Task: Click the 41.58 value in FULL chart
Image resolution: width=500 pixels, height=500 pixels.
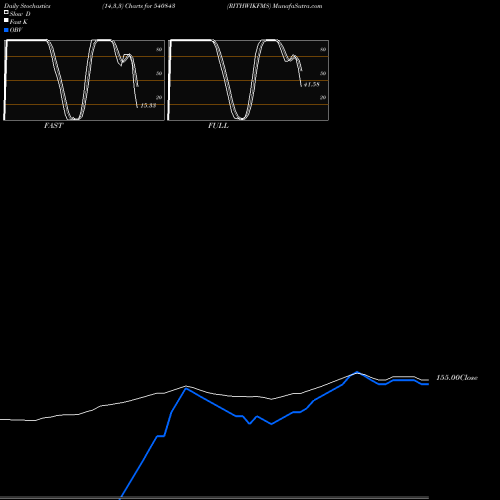Action: (x=312, y=85)
